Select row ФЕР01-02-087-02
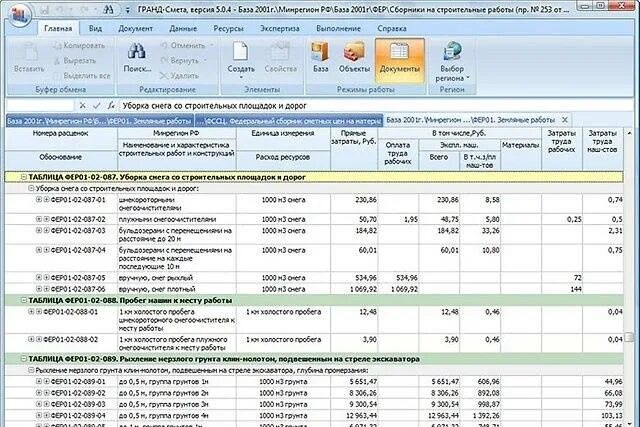 tap(314, 219)
